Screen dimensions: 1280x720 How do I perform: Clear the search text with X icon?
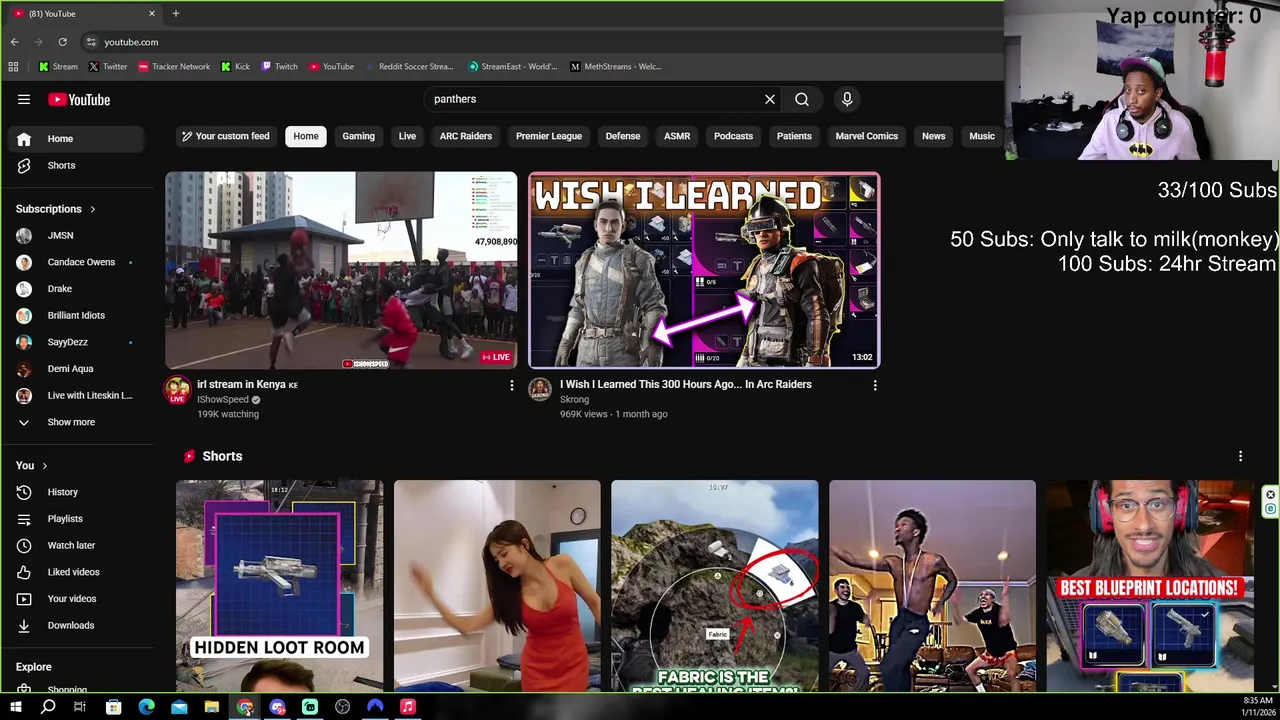(x=770, y=99)
